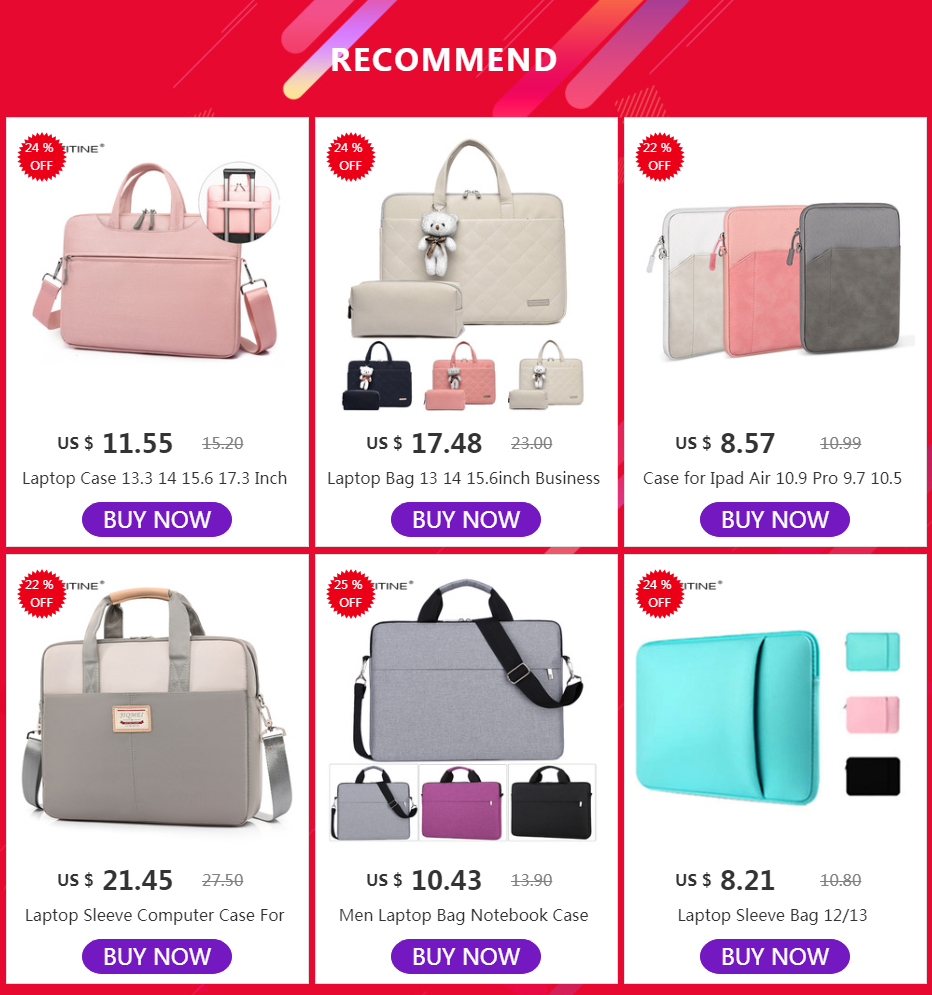Screen dimensions: 932x995
Task: Select the black sleeve color variant thumbnail
Action: (x=873, y=776)
